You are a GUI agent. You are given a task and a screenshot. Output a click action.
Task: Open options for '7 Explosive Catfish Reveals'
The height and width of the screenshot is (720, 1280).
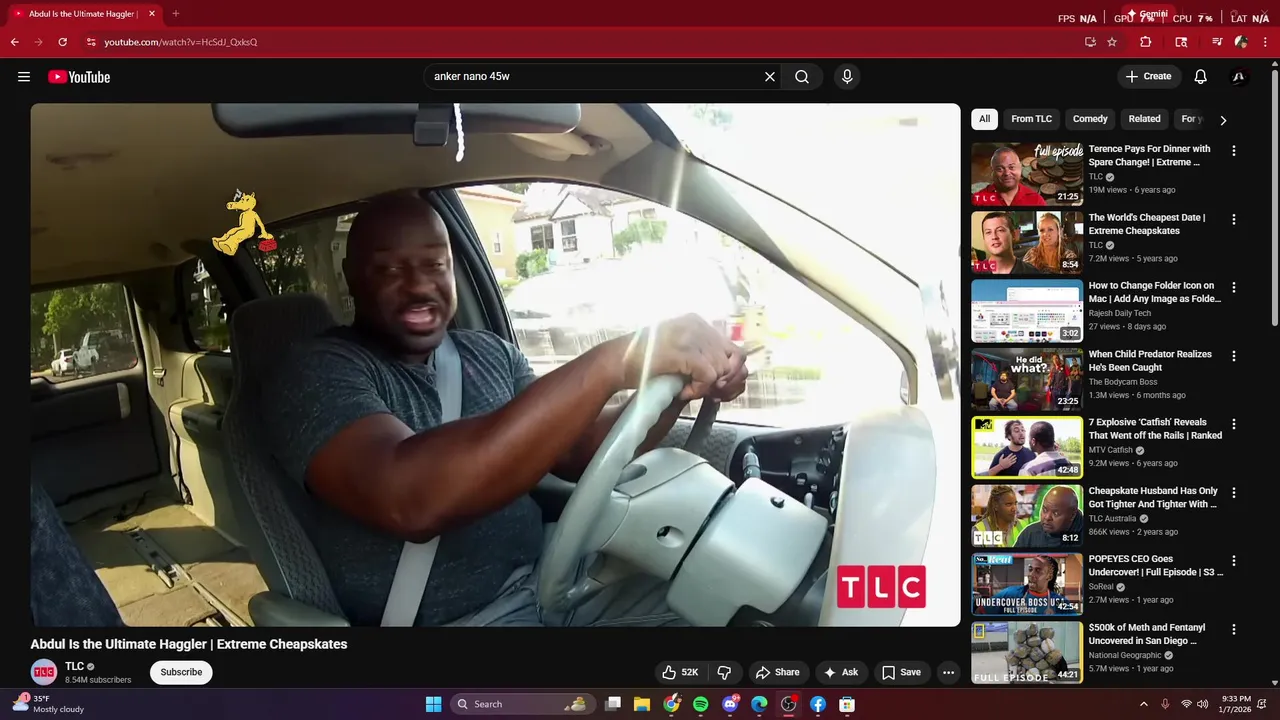[1233, 424]
